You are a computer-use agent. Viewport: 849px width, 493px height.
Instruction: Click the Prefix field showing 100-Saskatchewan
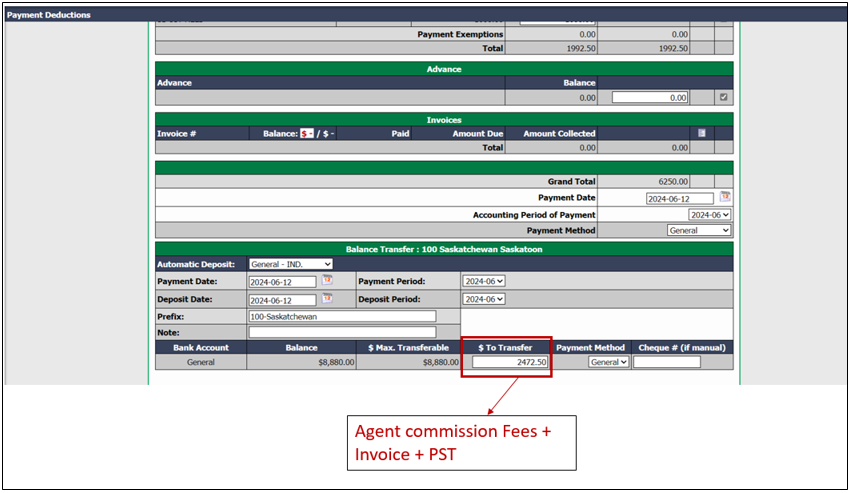pos(342,317)
